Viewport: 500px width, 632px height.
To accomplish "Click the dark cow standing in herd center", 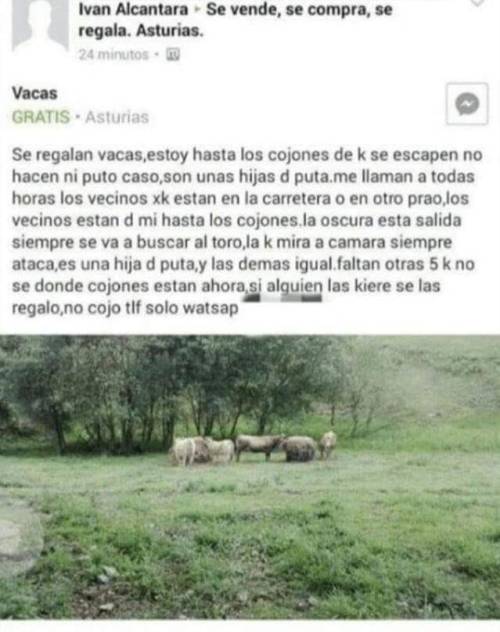I will click(259, 447).
